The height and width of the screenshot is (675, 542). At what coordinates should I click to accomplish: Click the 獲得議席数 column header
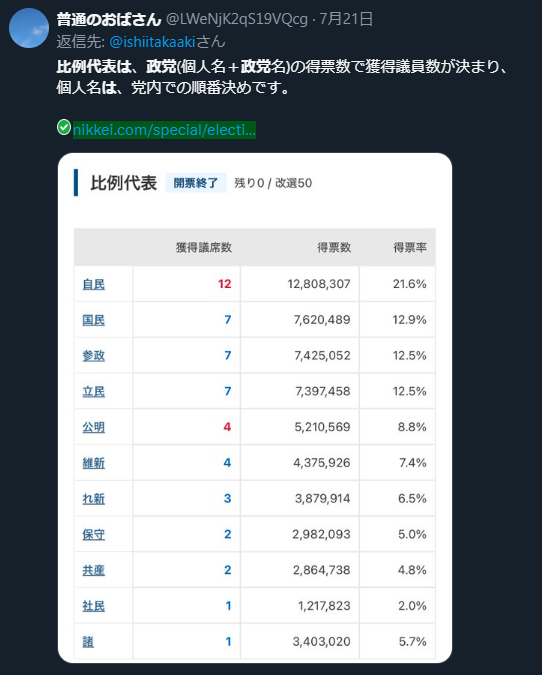coord(204,248)
